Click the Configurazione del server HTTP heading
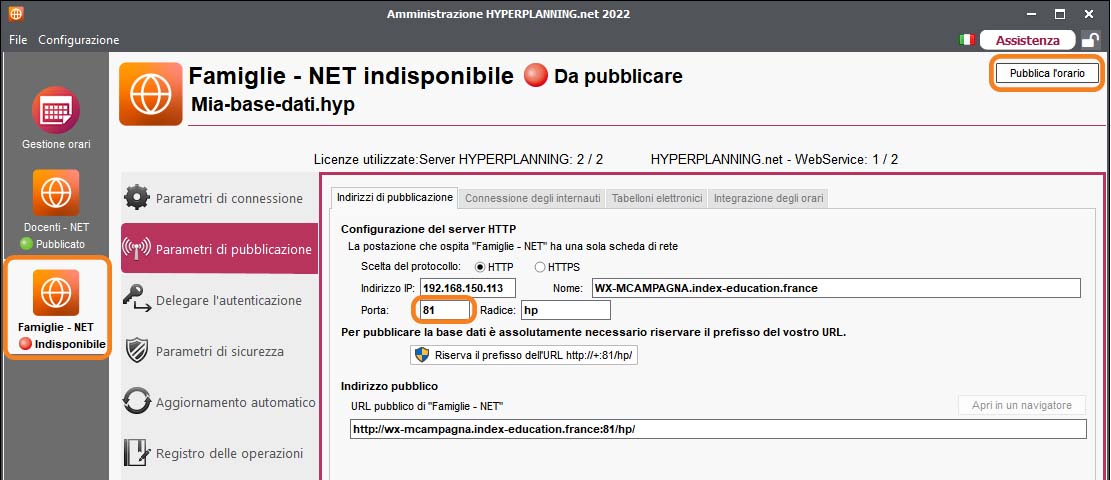 [429, 228]
